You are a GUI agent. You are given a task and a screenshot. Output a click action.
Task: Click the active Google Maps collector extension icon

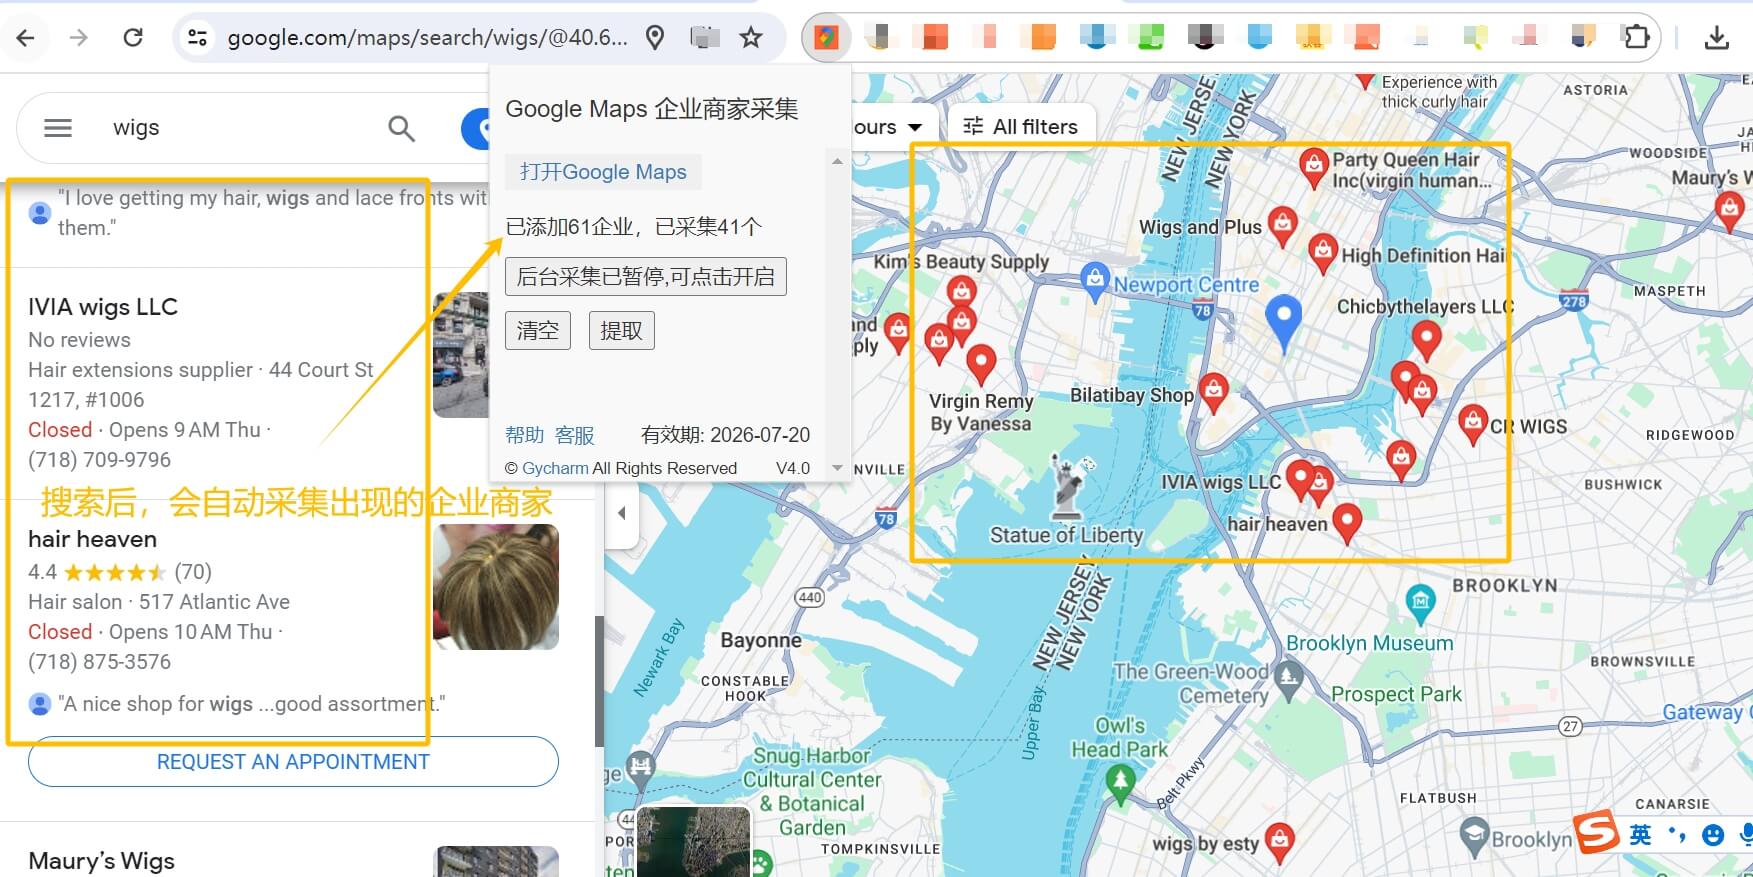pyautogui.click(x=826, y=38)
